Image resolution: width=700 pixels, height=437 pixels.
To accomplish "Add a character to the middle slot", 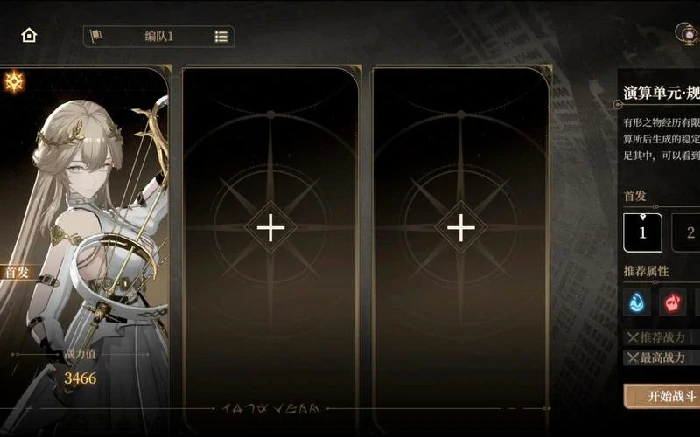I will click(271, 228).
